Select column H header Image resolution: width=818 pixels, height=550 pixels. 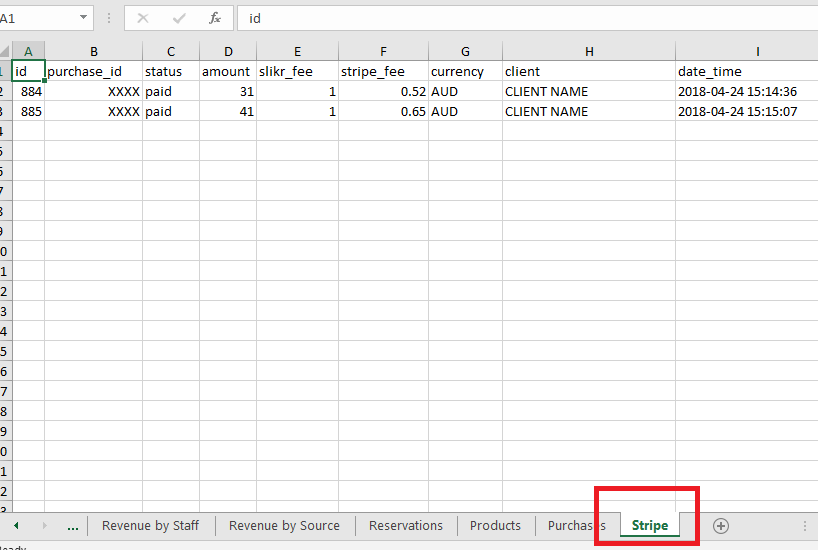(588, 52)
